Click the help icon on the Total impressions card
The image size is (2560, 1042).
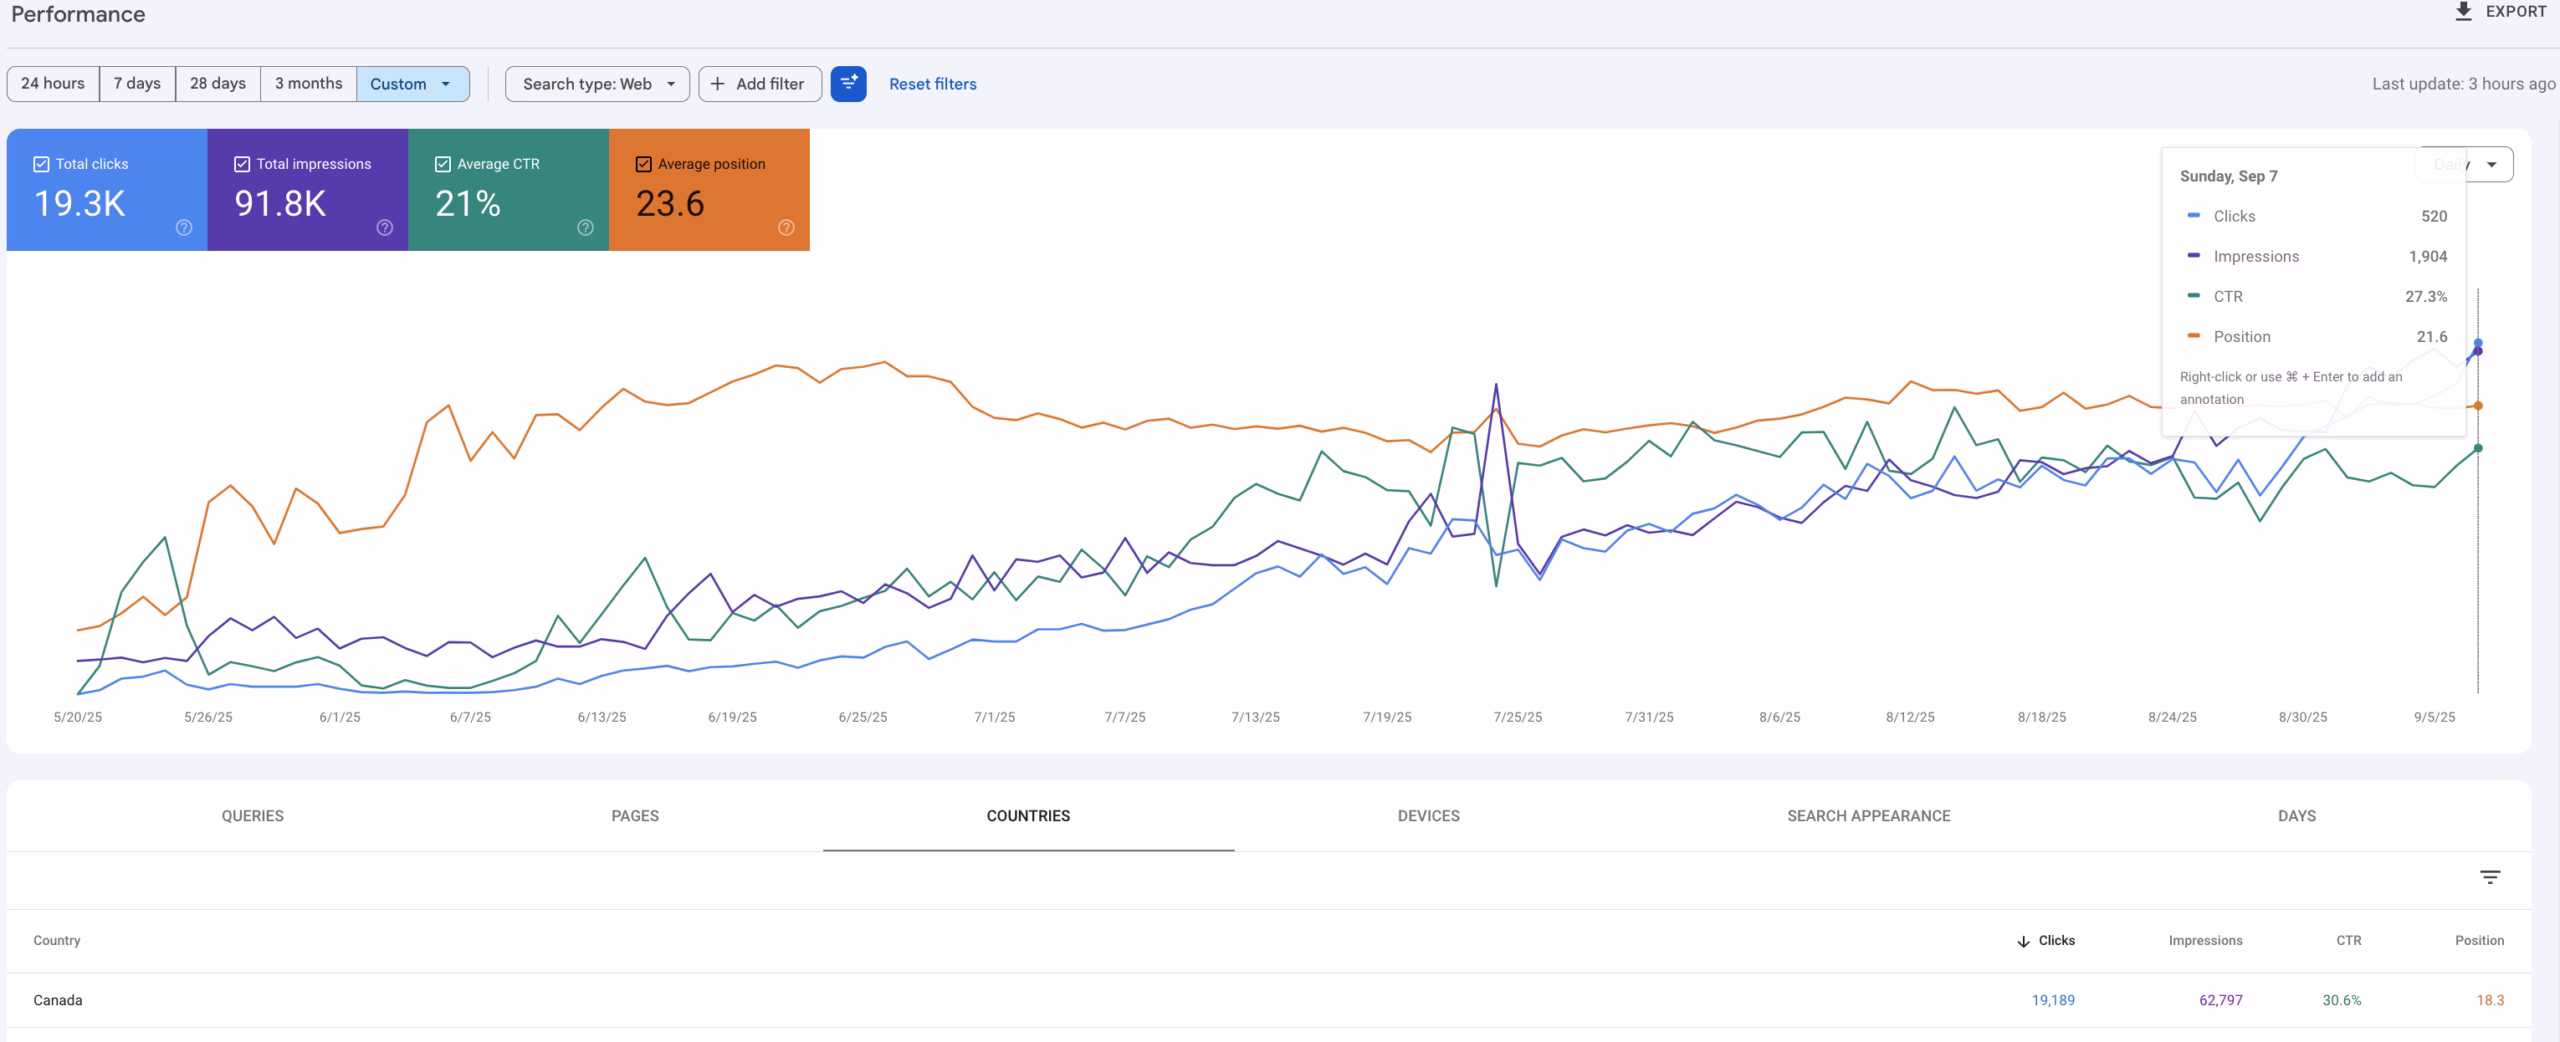(385, 228)
